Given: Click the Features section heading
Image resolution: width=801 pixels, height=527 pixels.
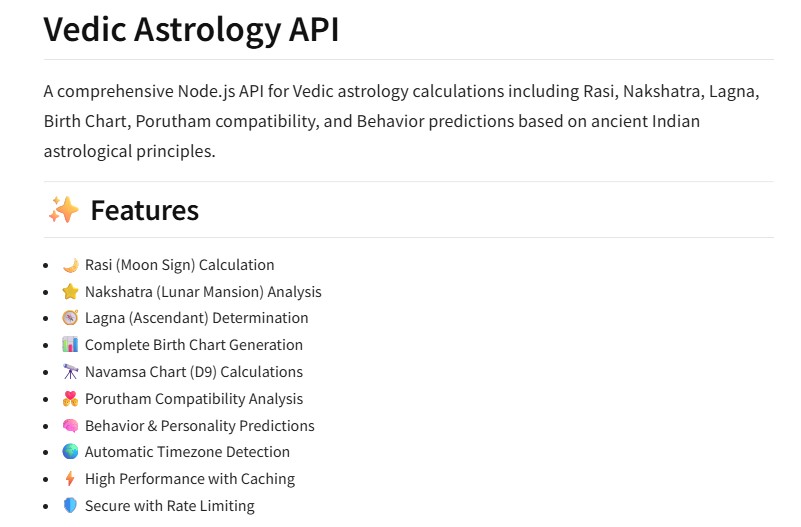Looking at the screenshot, I should tap(144, 211).
